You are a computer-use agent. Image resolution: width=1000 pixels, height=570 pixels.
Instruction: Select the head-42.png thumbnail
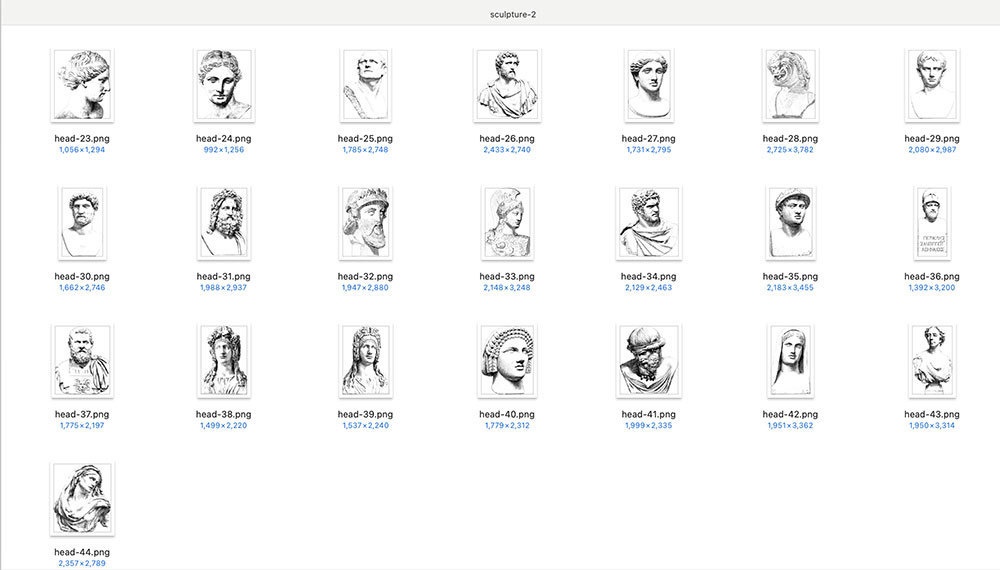pos(790,362)
